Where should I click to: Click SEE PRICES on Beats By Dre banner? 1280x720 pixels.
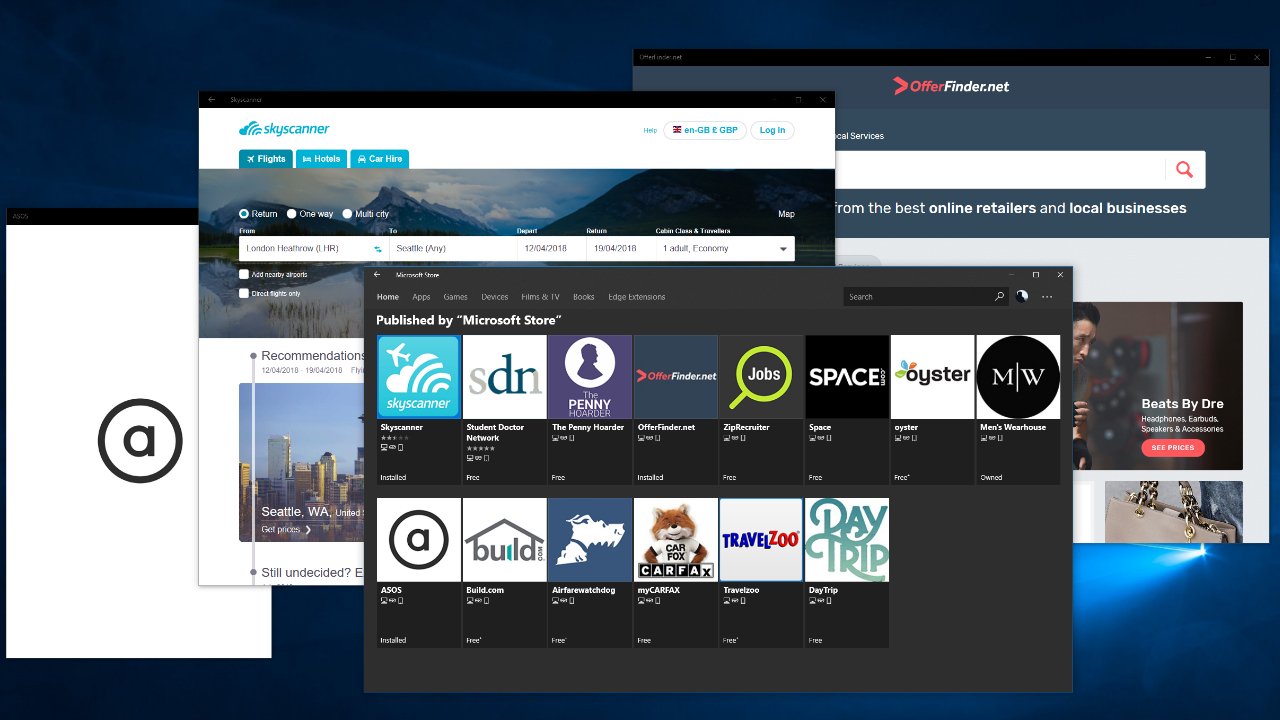[x=1172, y=448]
